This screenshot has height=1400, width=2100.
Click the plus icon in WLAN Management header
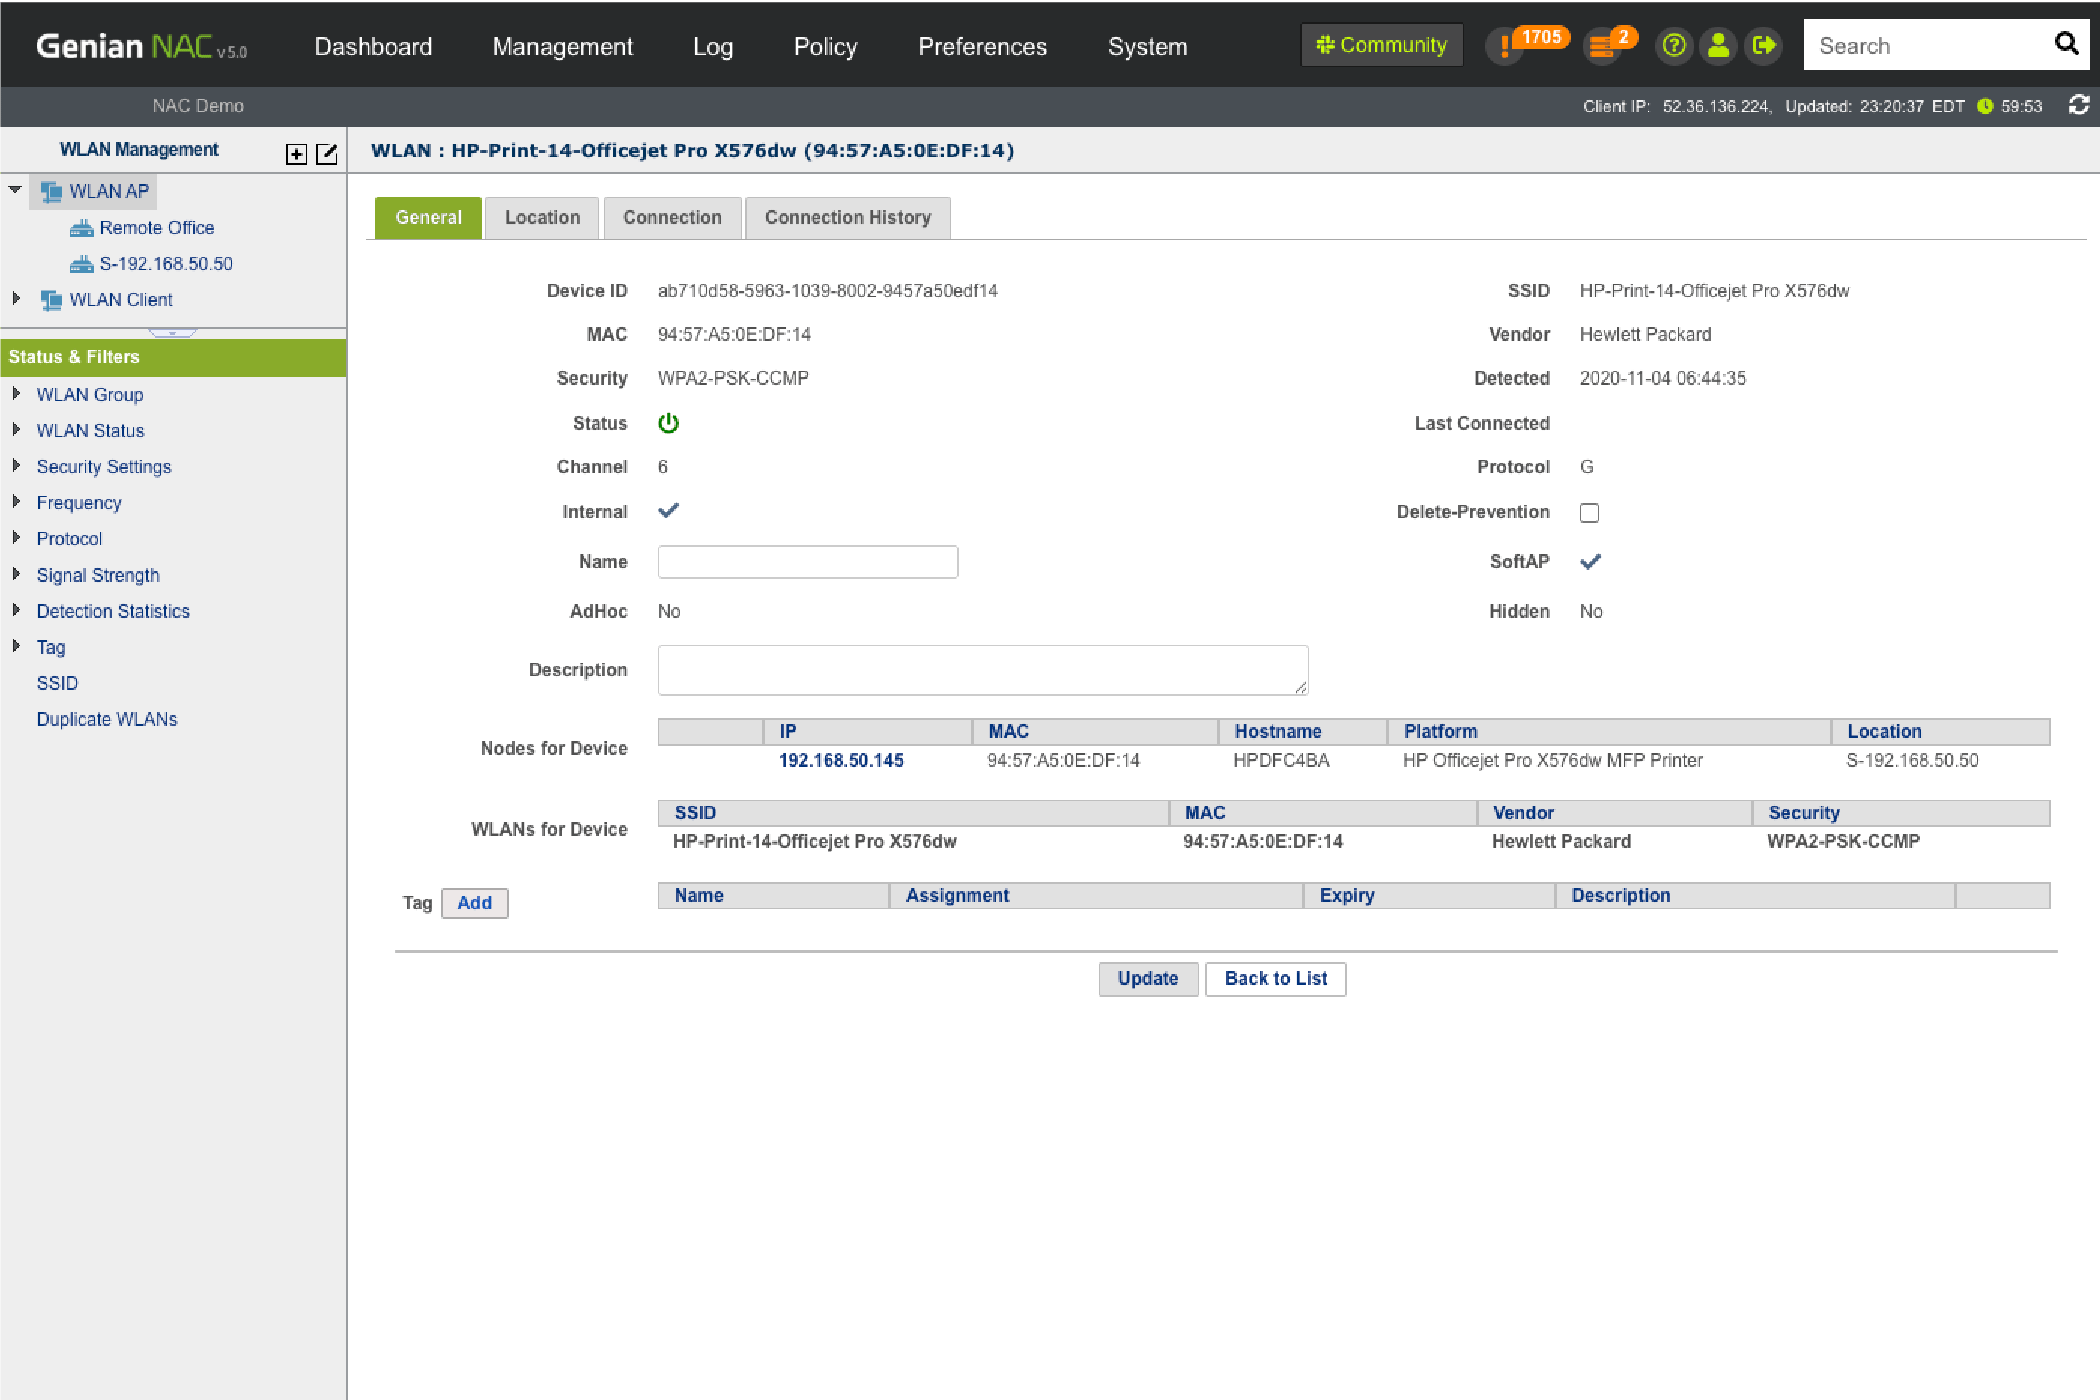point(296,154)
